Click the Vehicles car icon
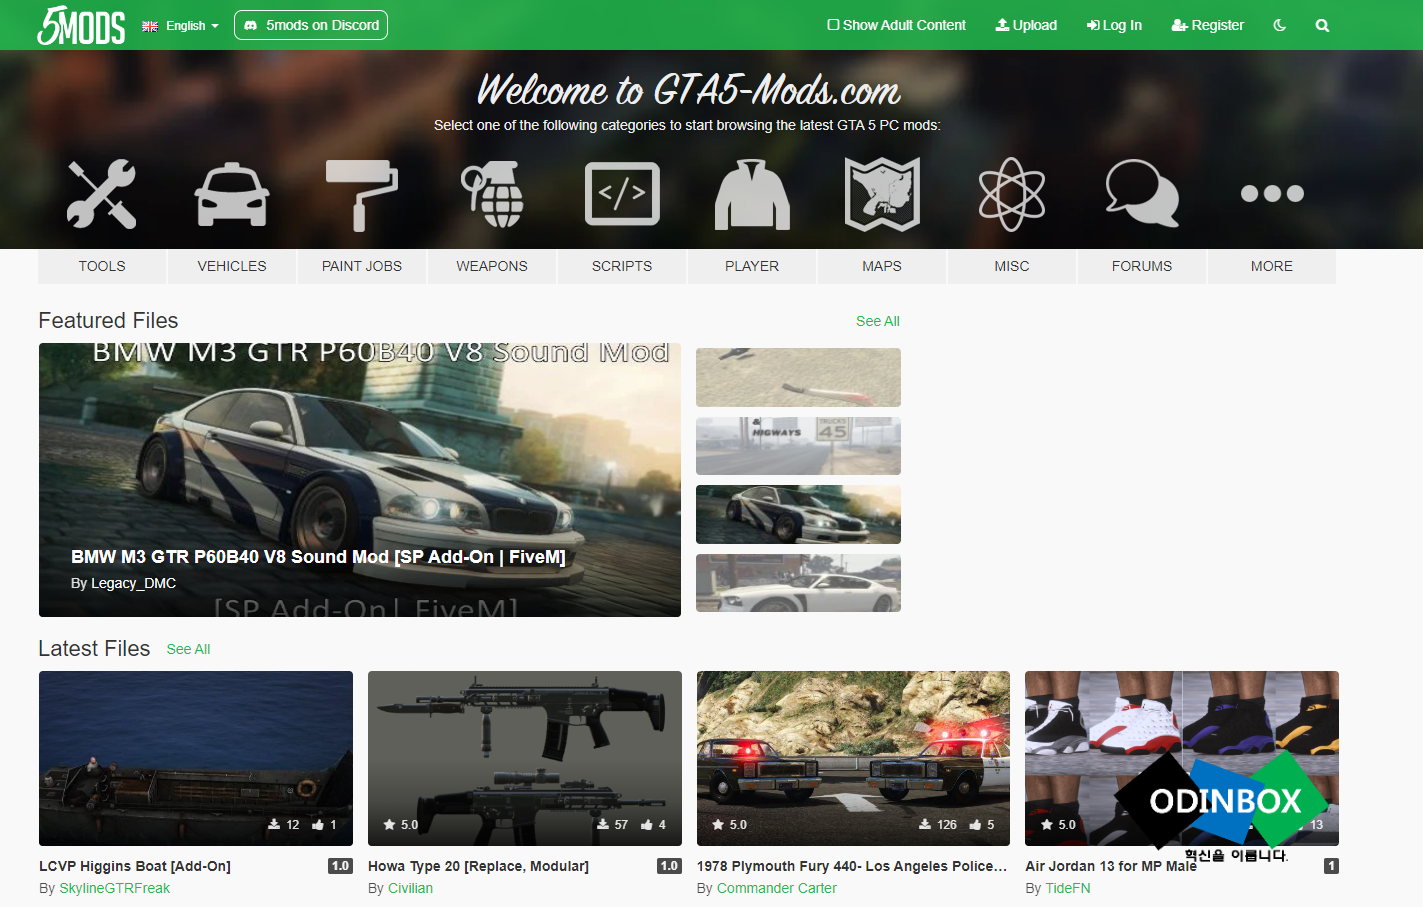The image size is (1423, 907). (232, 194)
